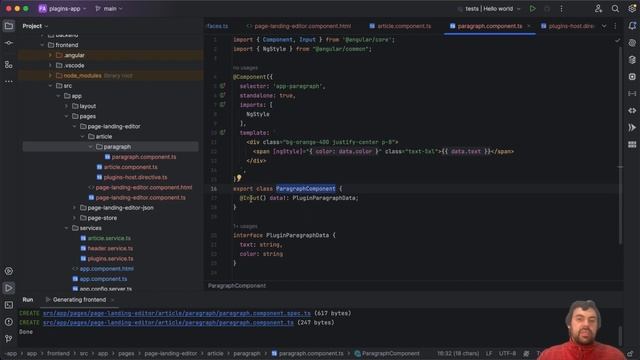The width and height of the screenshot is (640, 360).
Task: Open the Notifications bell icon
Action: pyautogui.click(x=632, y=26)
